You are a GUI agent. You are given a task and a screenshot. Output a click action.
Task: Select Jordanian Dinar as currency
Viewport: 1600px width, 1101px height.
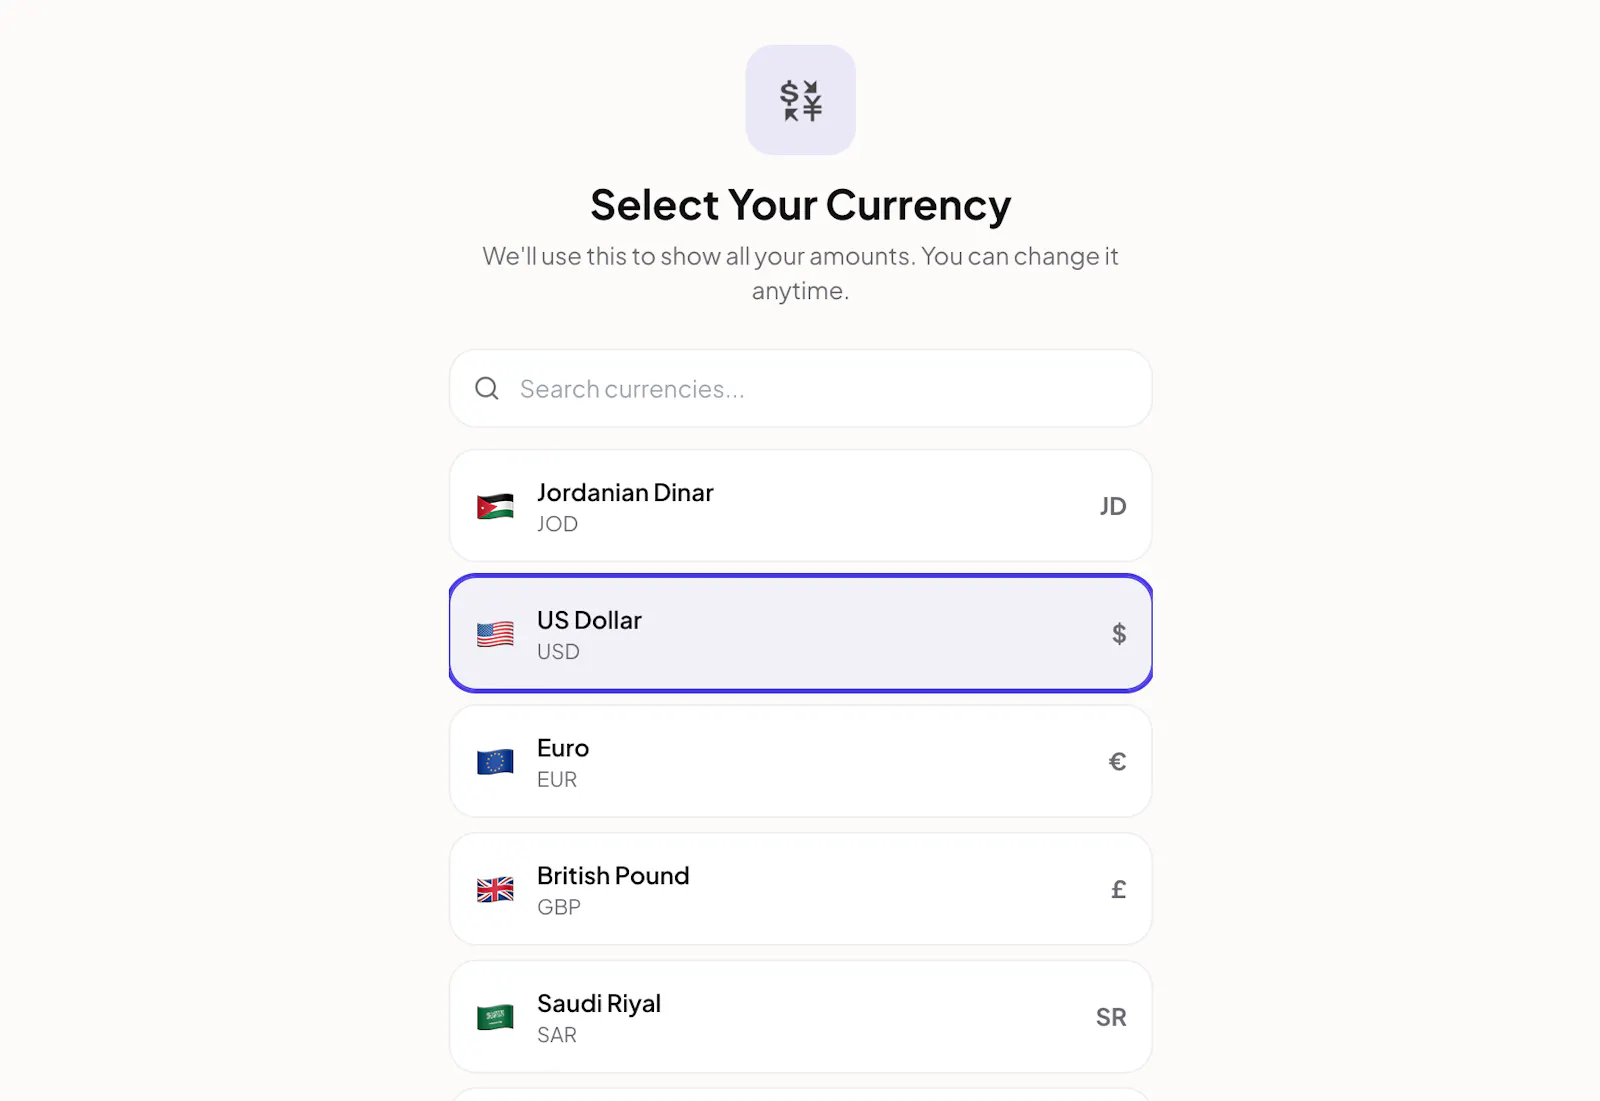coord(801,506)
